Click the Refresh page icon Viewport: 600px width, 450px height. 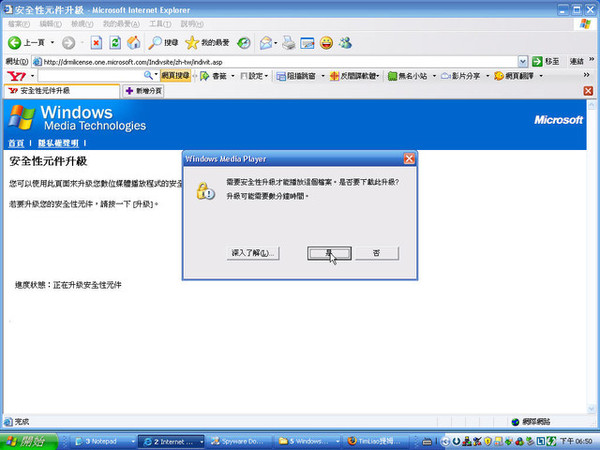(x=115, y=42)
